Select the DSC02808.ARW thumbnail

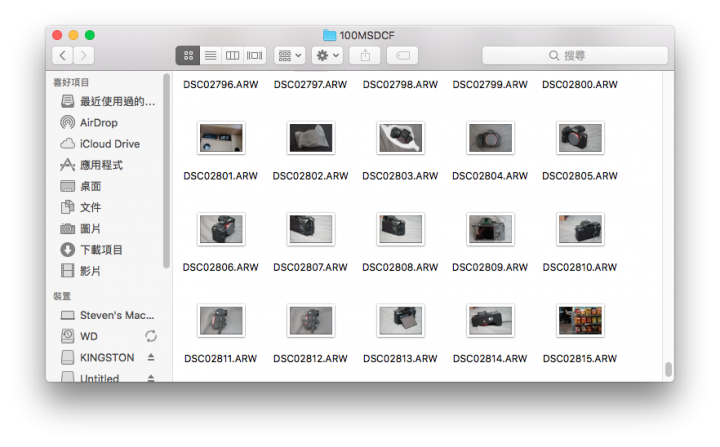pos(400,229)
